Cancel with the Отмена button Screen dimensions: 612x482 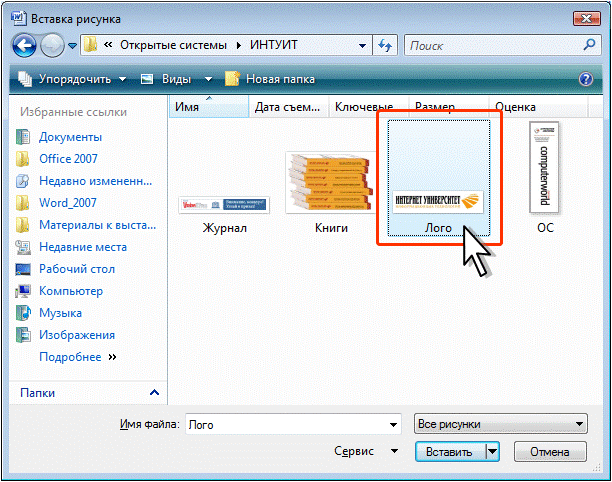click(x=550, y=452)
